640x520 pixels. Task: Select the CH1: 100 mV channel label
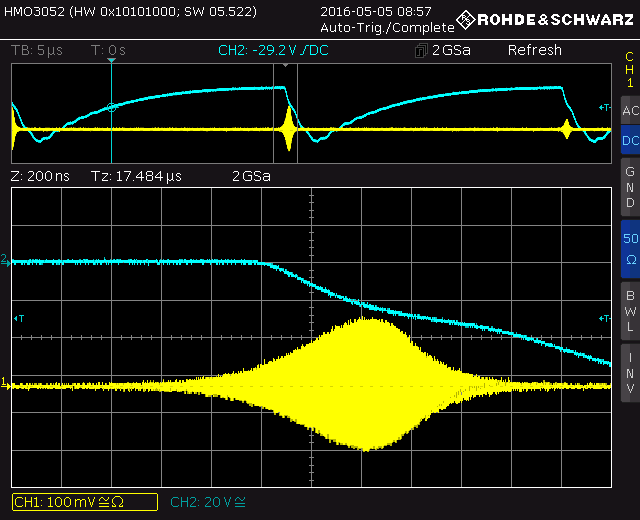pos(84,502)
